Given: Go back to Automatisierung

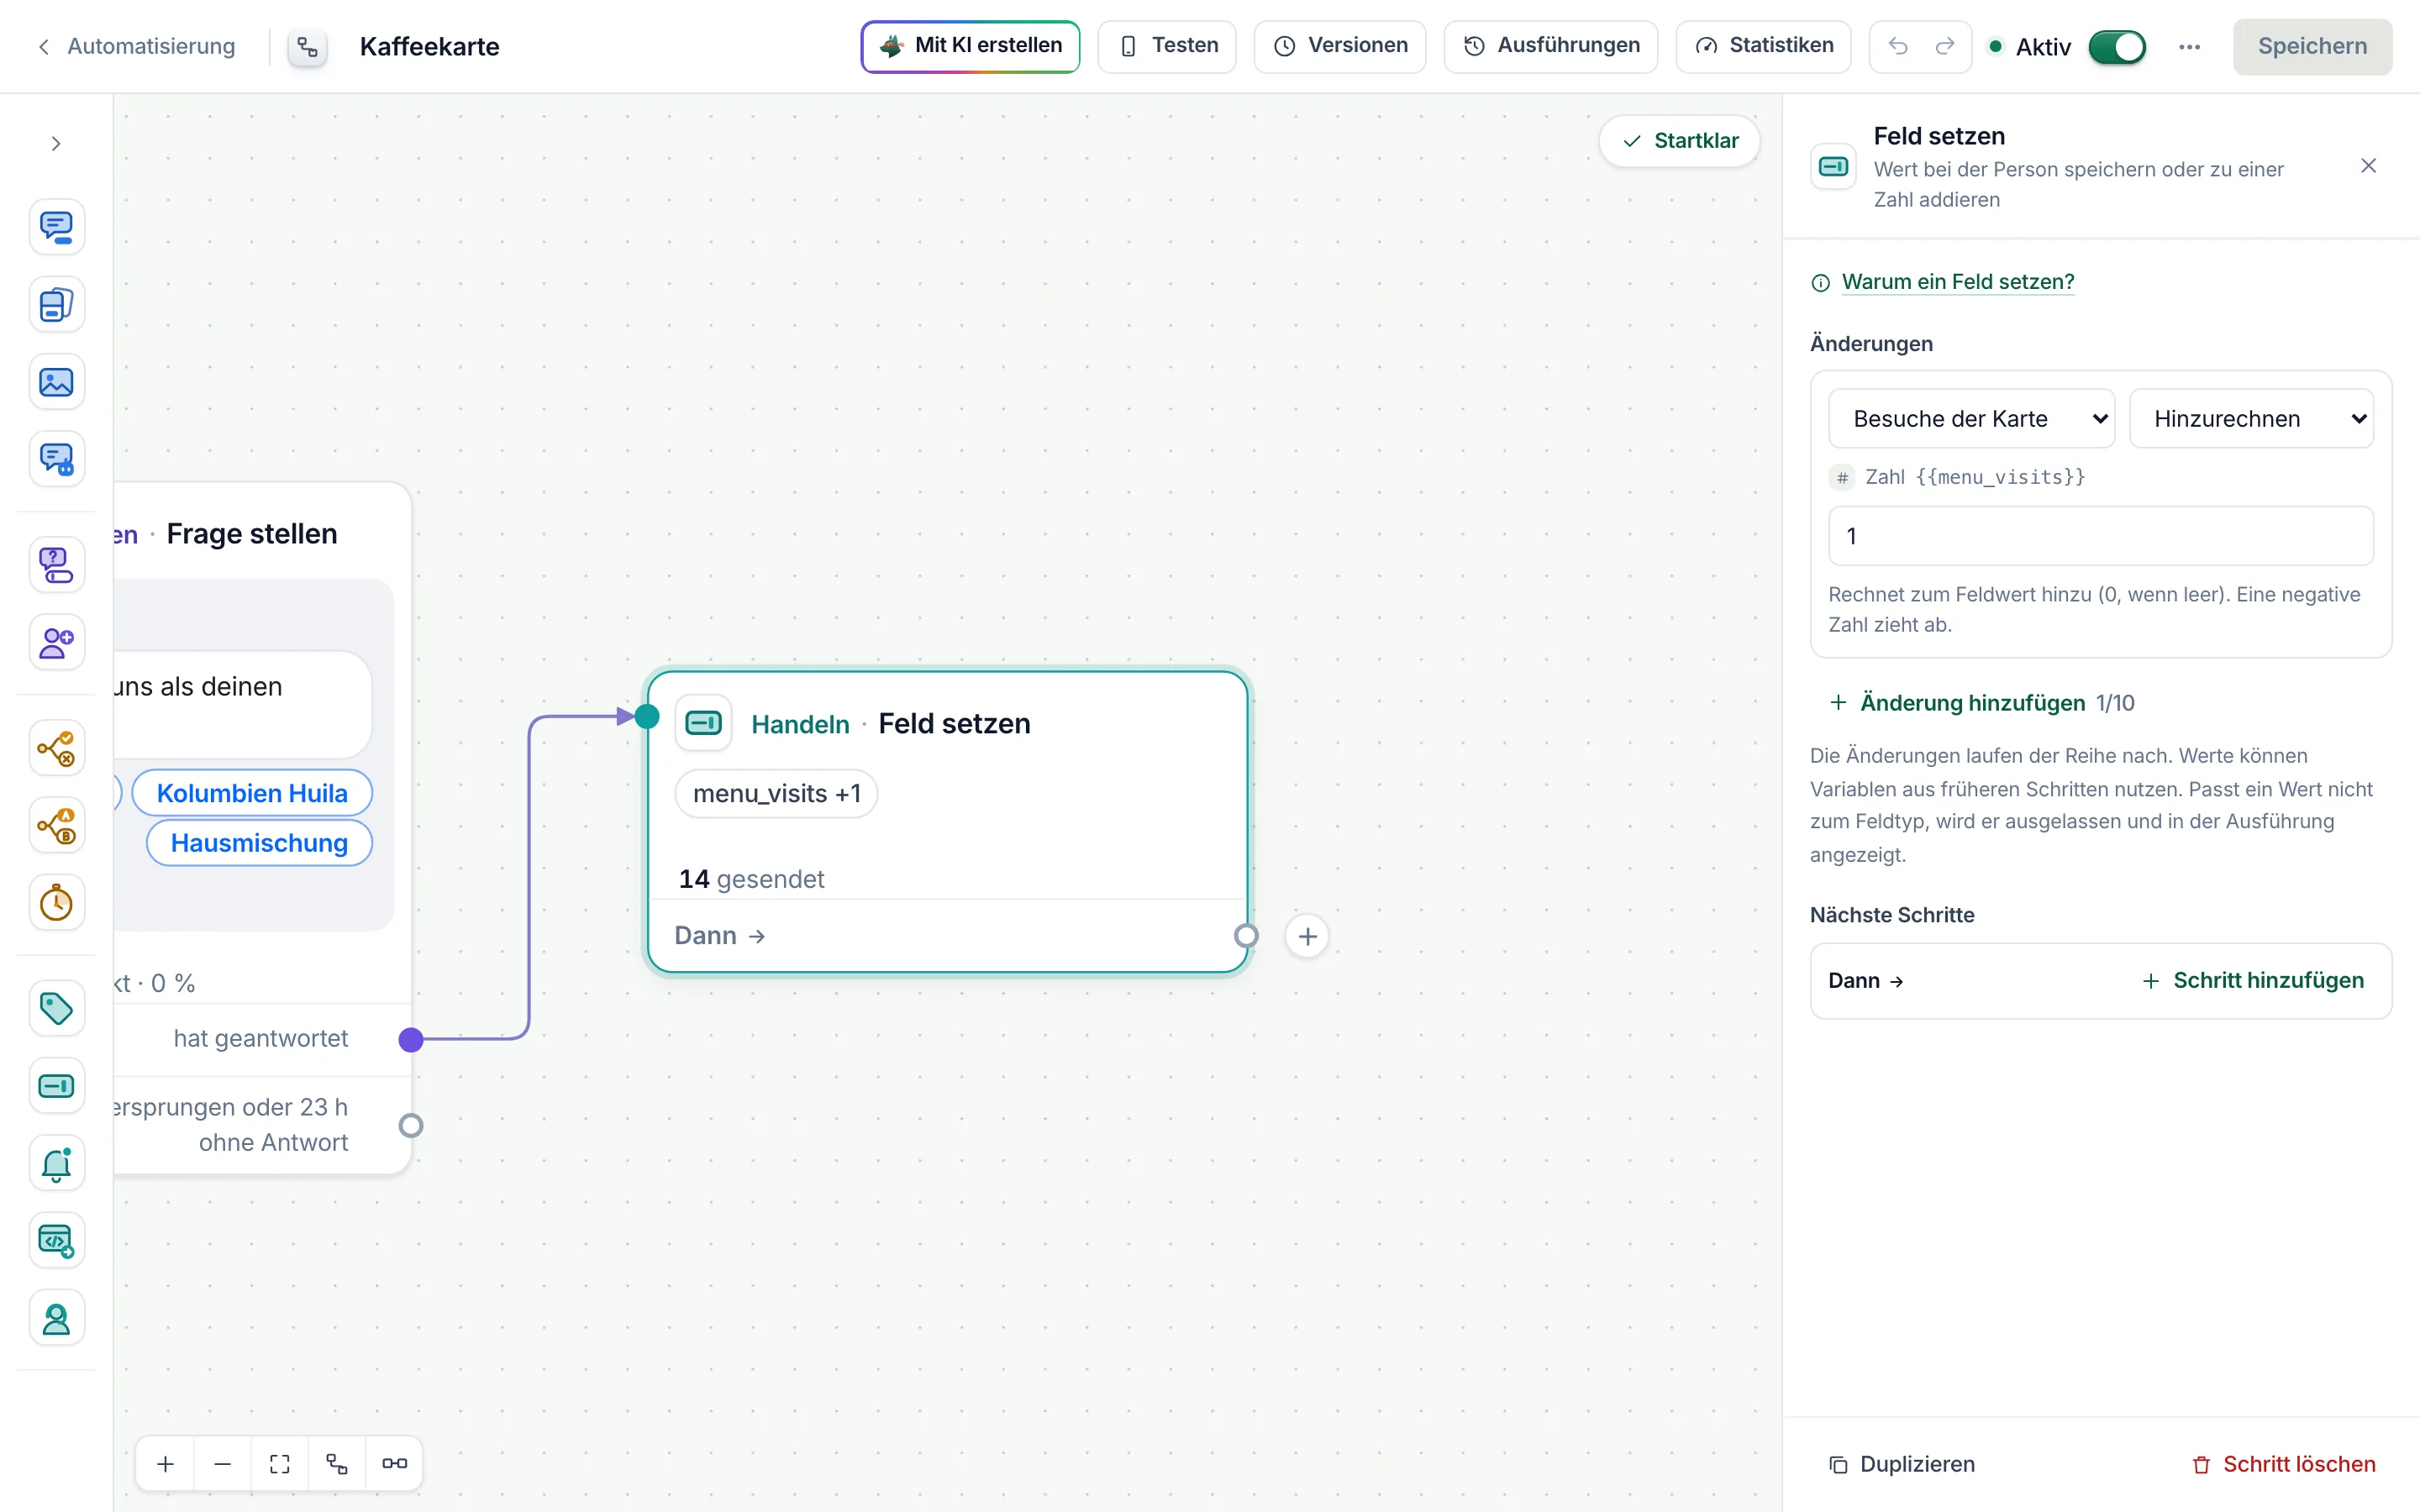Looking at the screenshot, I should tap(137, 46).
